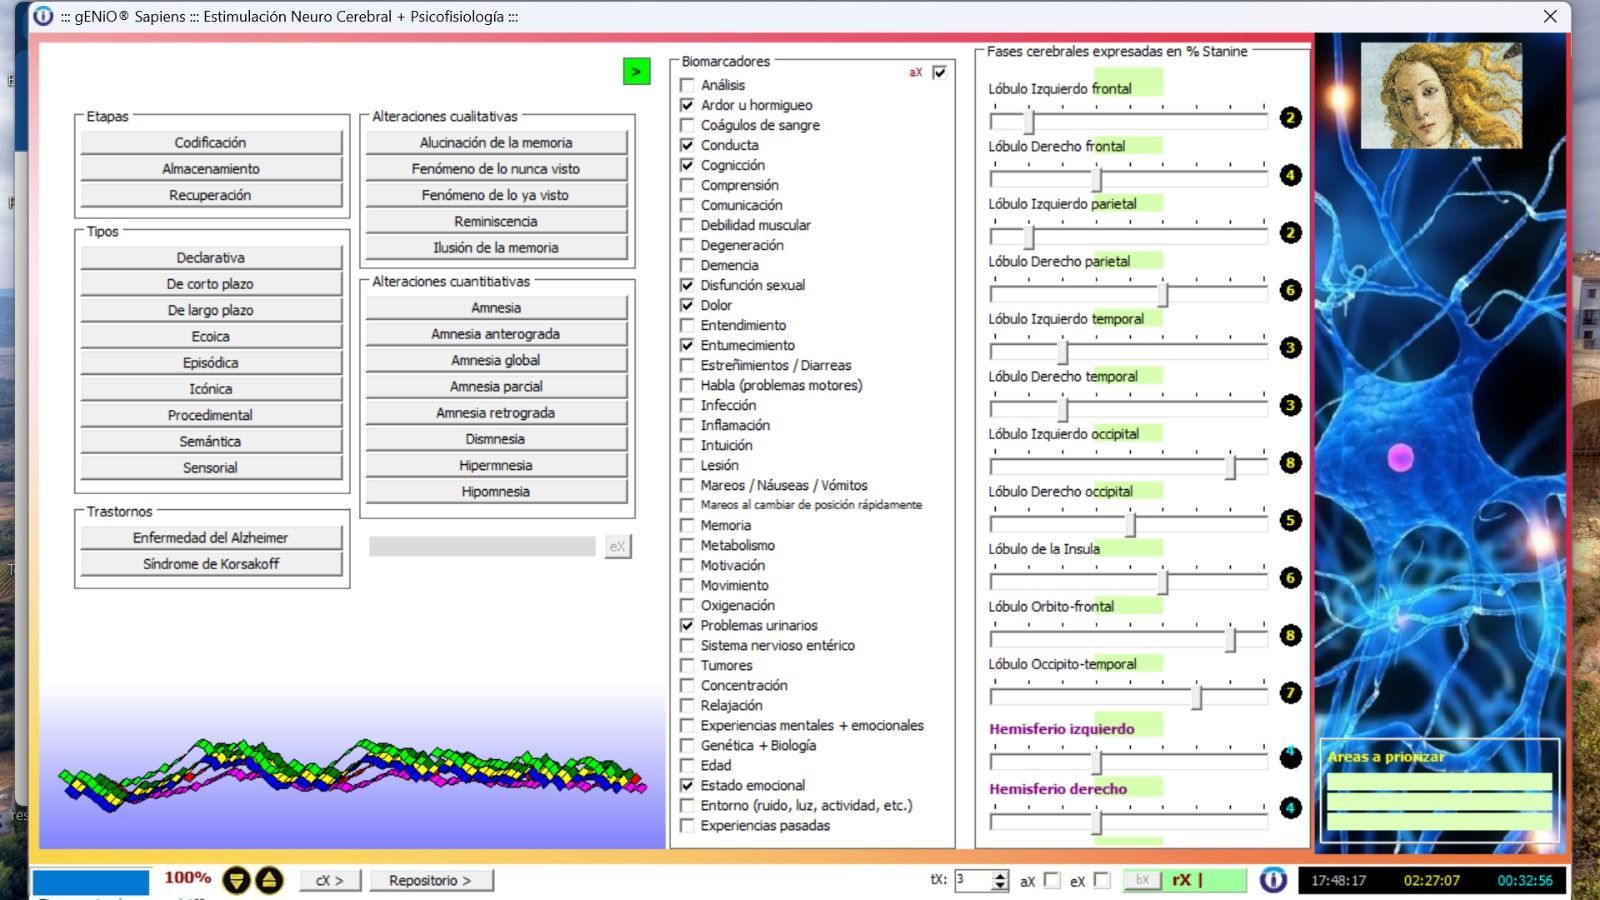Screen dimensions: 1600x900
Task: Decrease the tX value with the down arrow
Action: pos(1000,886)
